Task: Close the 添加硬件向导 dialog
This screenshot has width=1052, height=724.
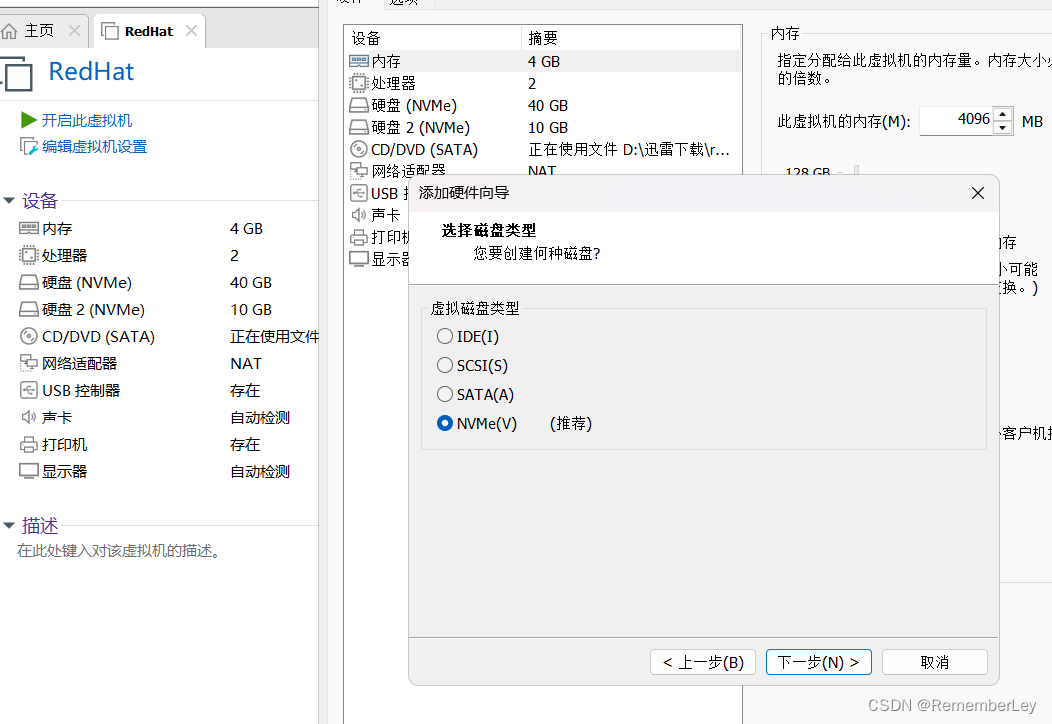Action: point(978,193)
